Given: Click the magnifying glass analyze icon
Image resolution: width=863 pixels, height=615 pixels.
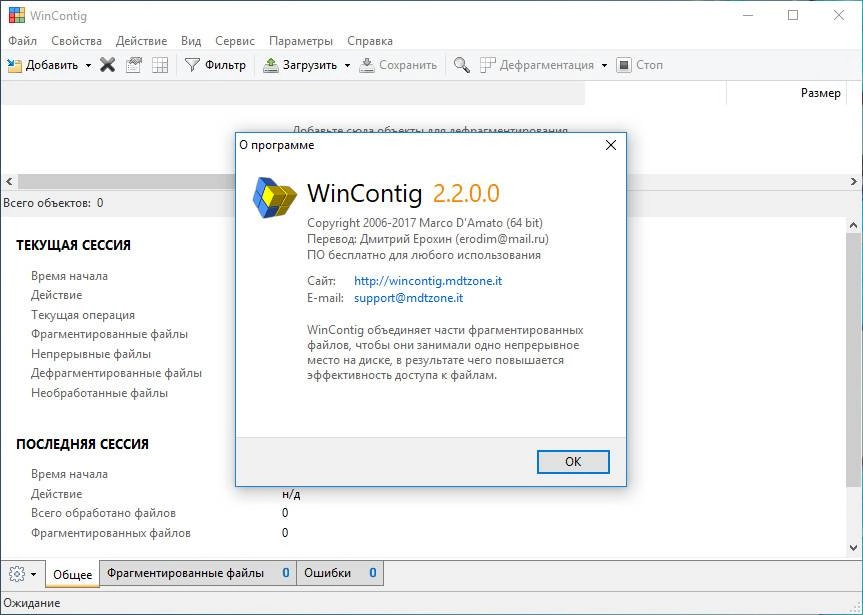Looking at the screenshot, I should (x=462, y=65).
